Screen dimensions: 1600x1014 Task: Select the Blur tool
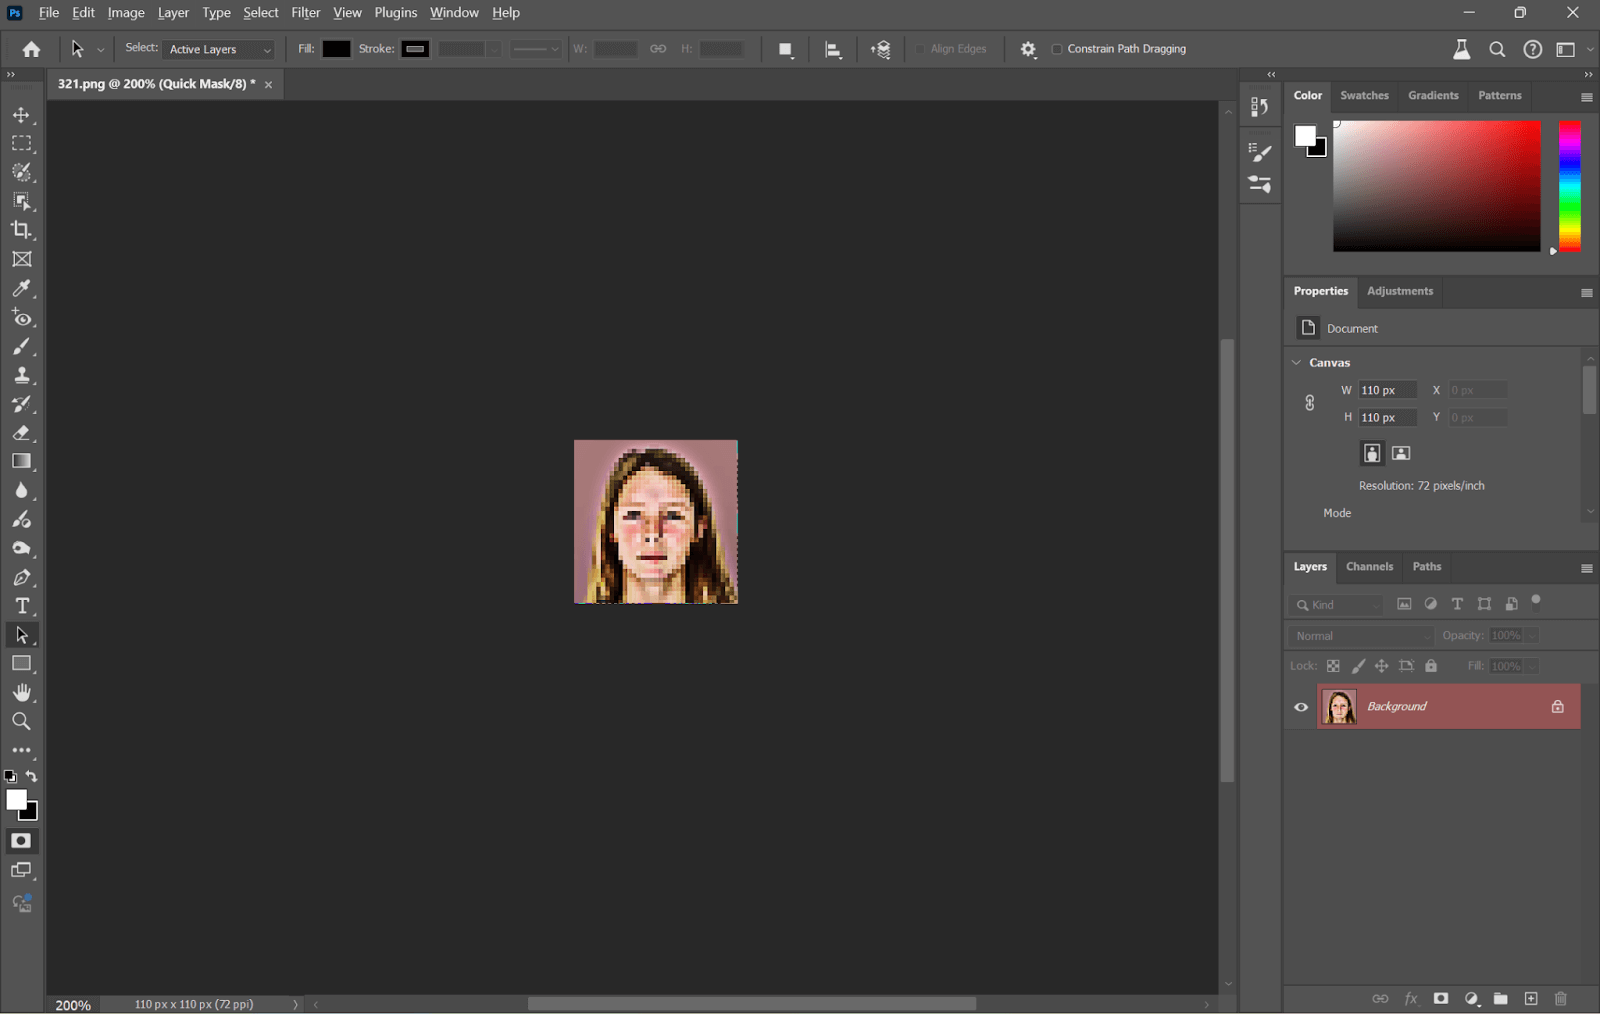click(21, 491)
